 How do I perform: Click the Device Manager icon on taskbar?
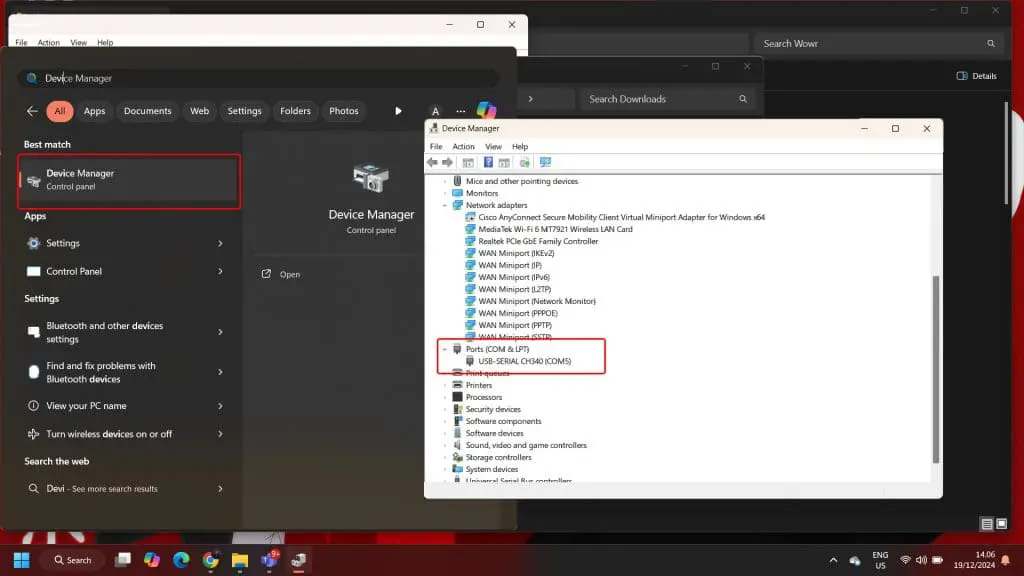click(x=298, y=560)
